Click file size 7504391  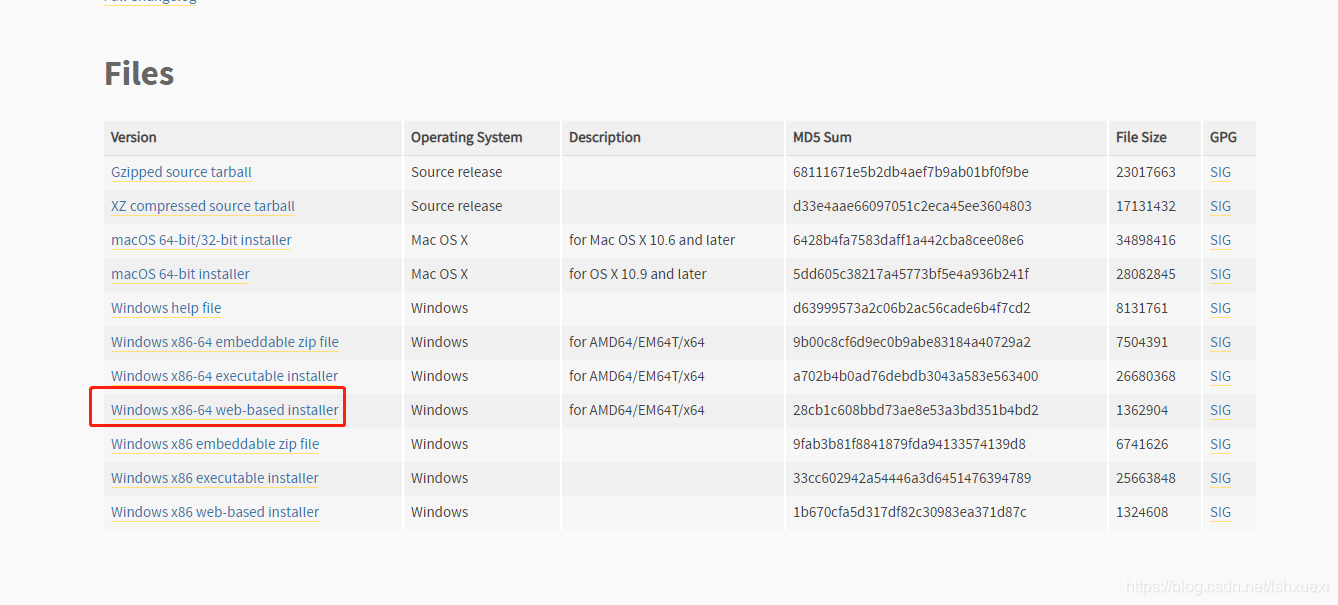click(1142, 342)
